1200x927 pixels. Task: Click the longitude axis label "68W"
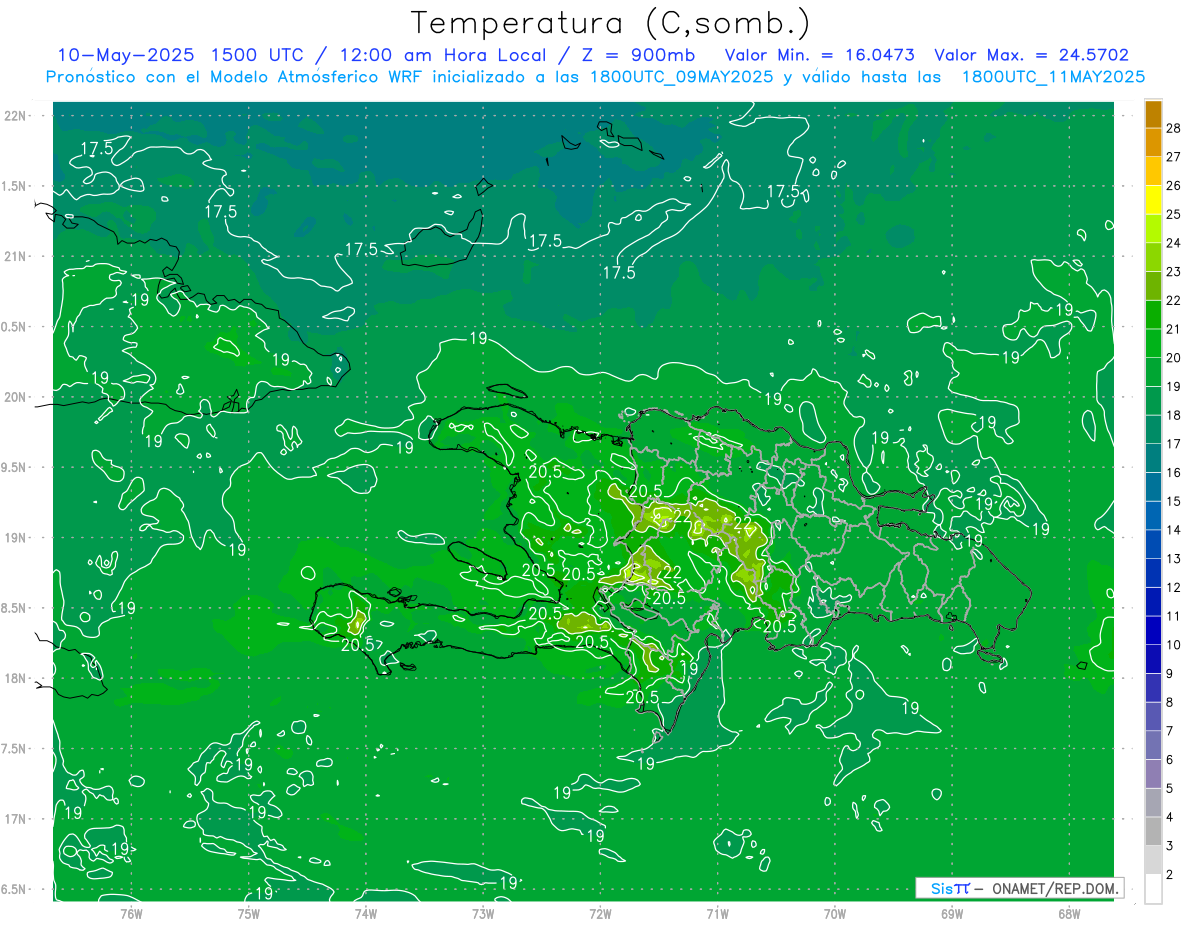tap(1069, 912)
